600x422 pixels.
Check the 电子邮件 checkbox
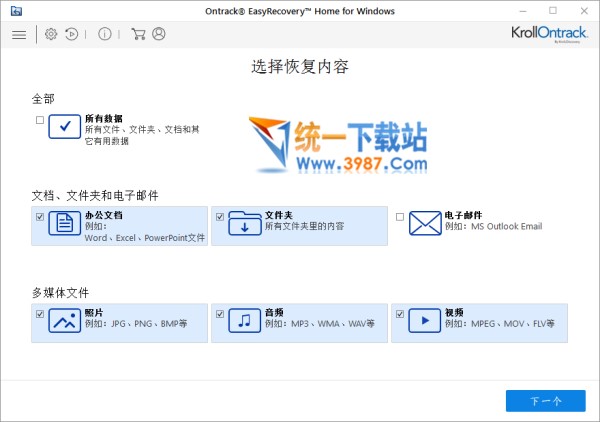[400, 217]
